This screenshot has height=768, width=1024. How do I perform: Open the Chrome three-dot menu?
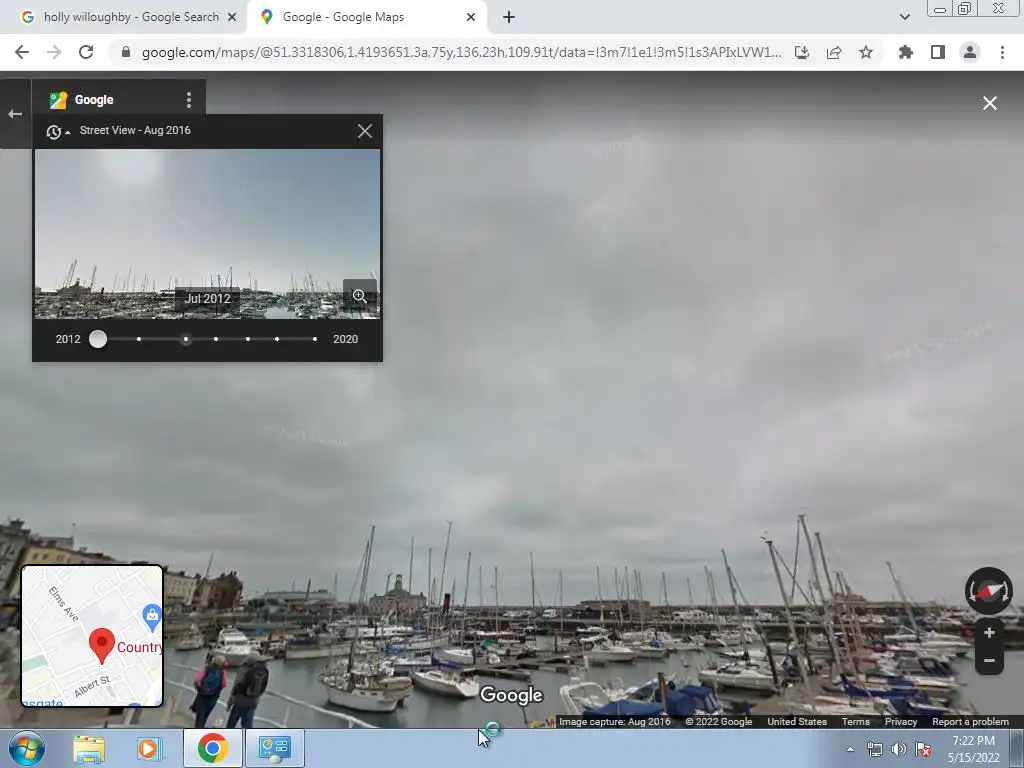tap(1002, 52)
